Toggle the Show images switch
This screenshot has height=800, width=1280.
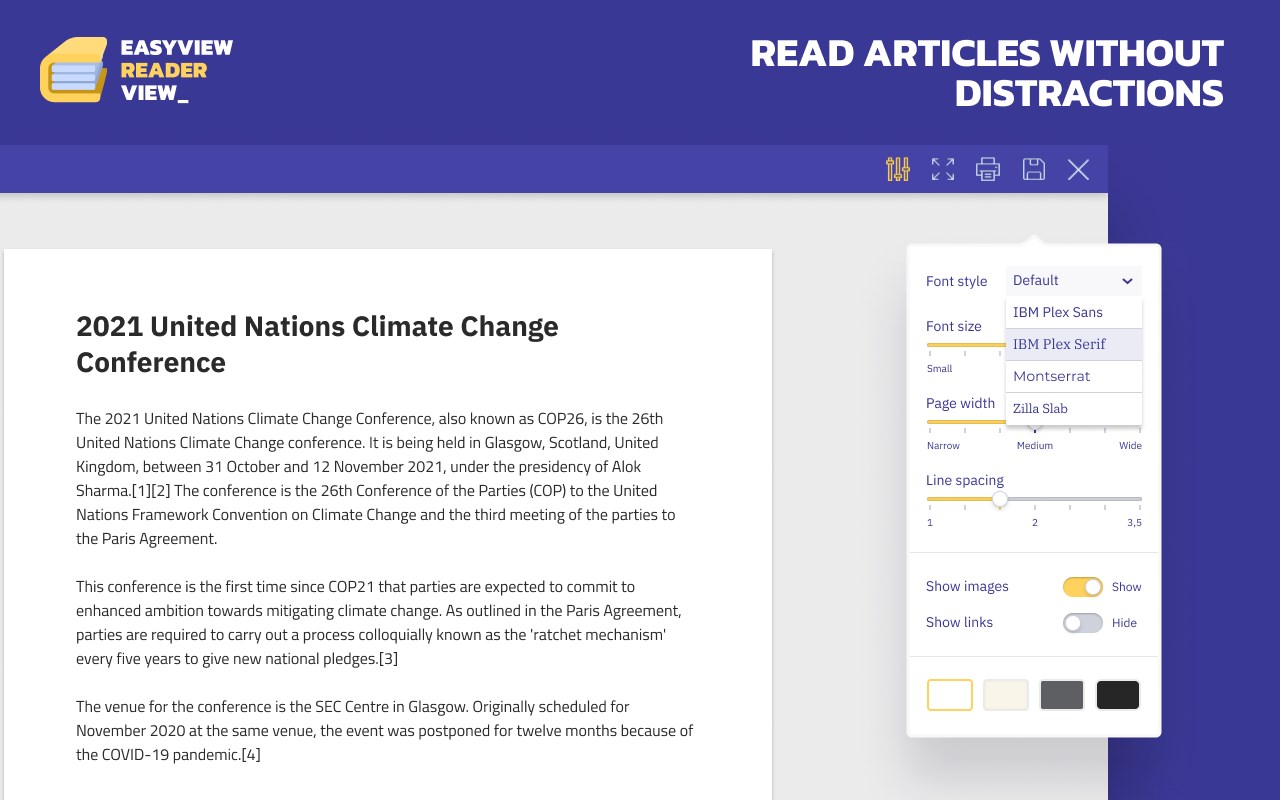1082,587
